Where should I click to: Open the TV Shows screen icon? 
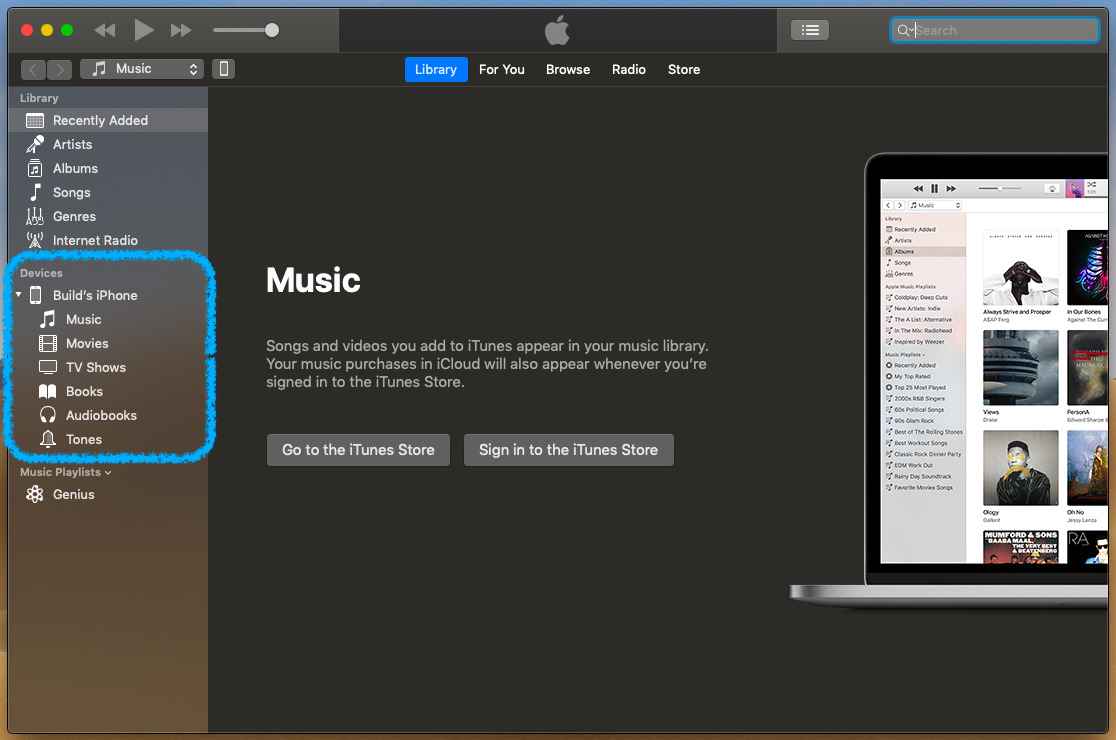[x=48, y=367]
